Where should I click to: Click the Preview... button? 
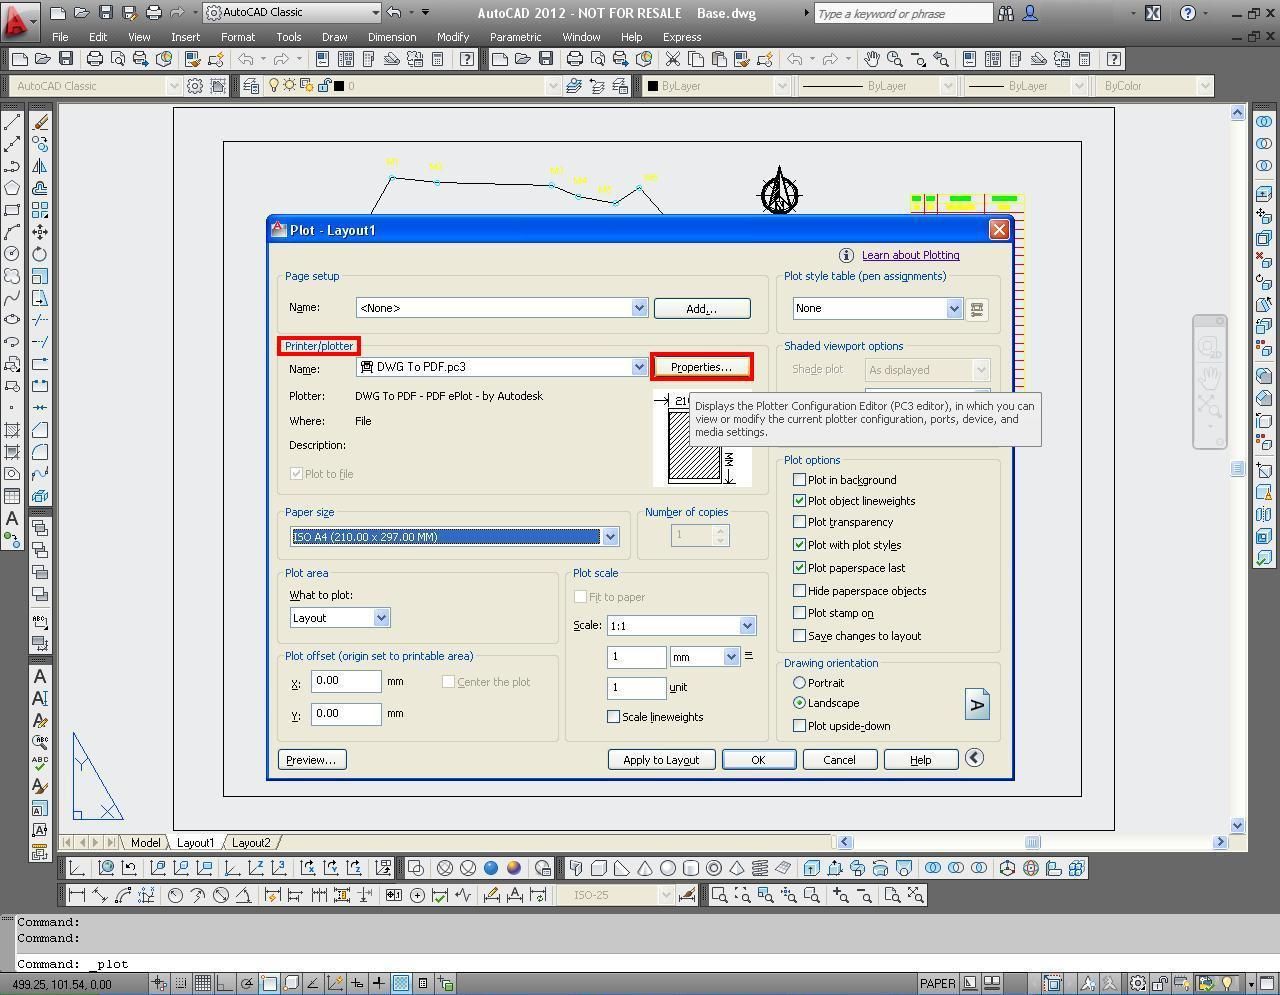tap(312, 760)
